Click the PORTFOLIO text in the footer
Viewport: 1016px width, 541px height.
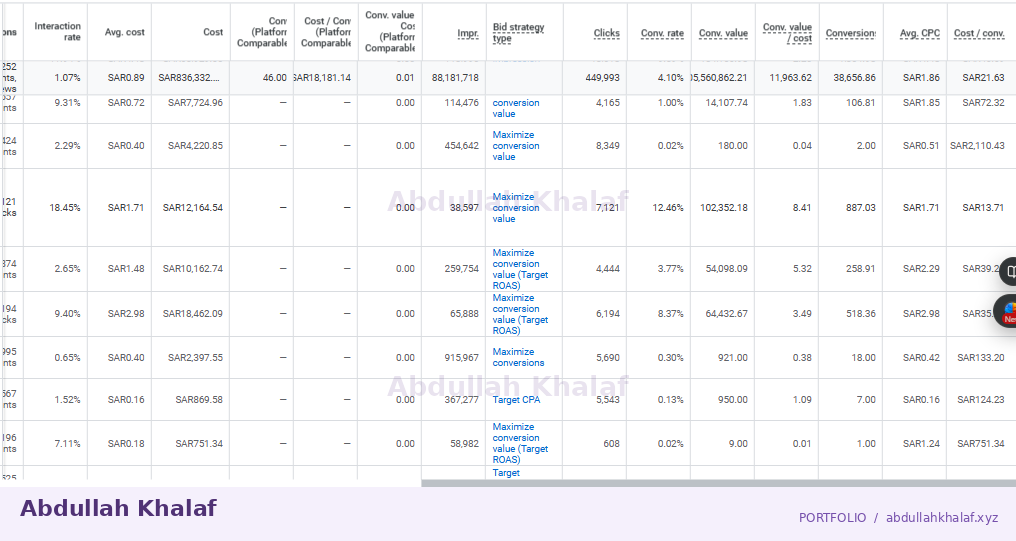pyautogui.click(x=832, y=518)
